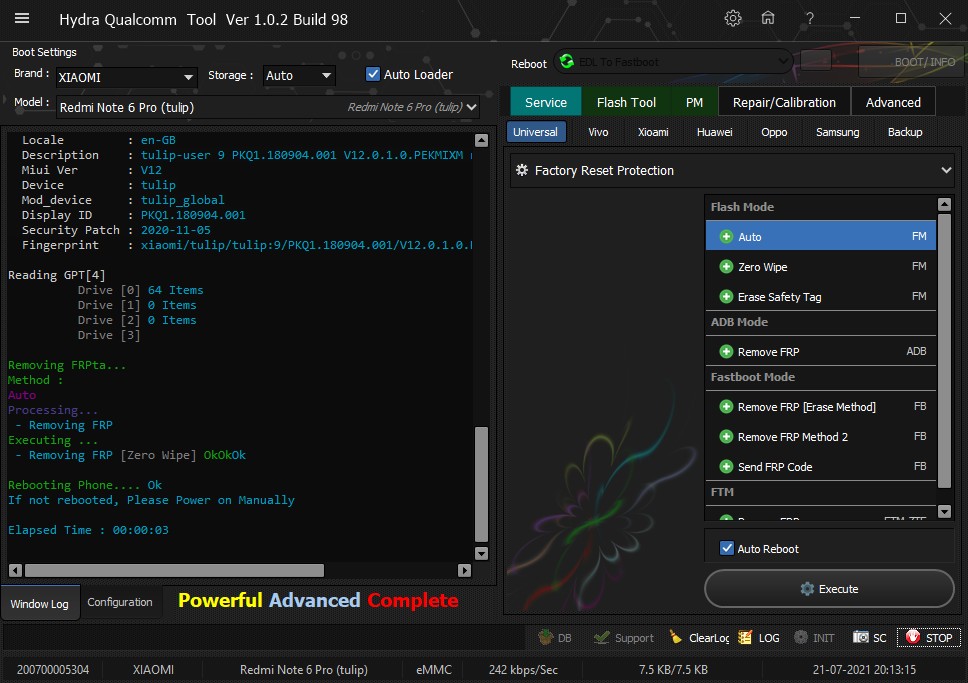The image size is (968, 683).
Task: Open the Reboot mode dropdown
Action: click(673, 62)
